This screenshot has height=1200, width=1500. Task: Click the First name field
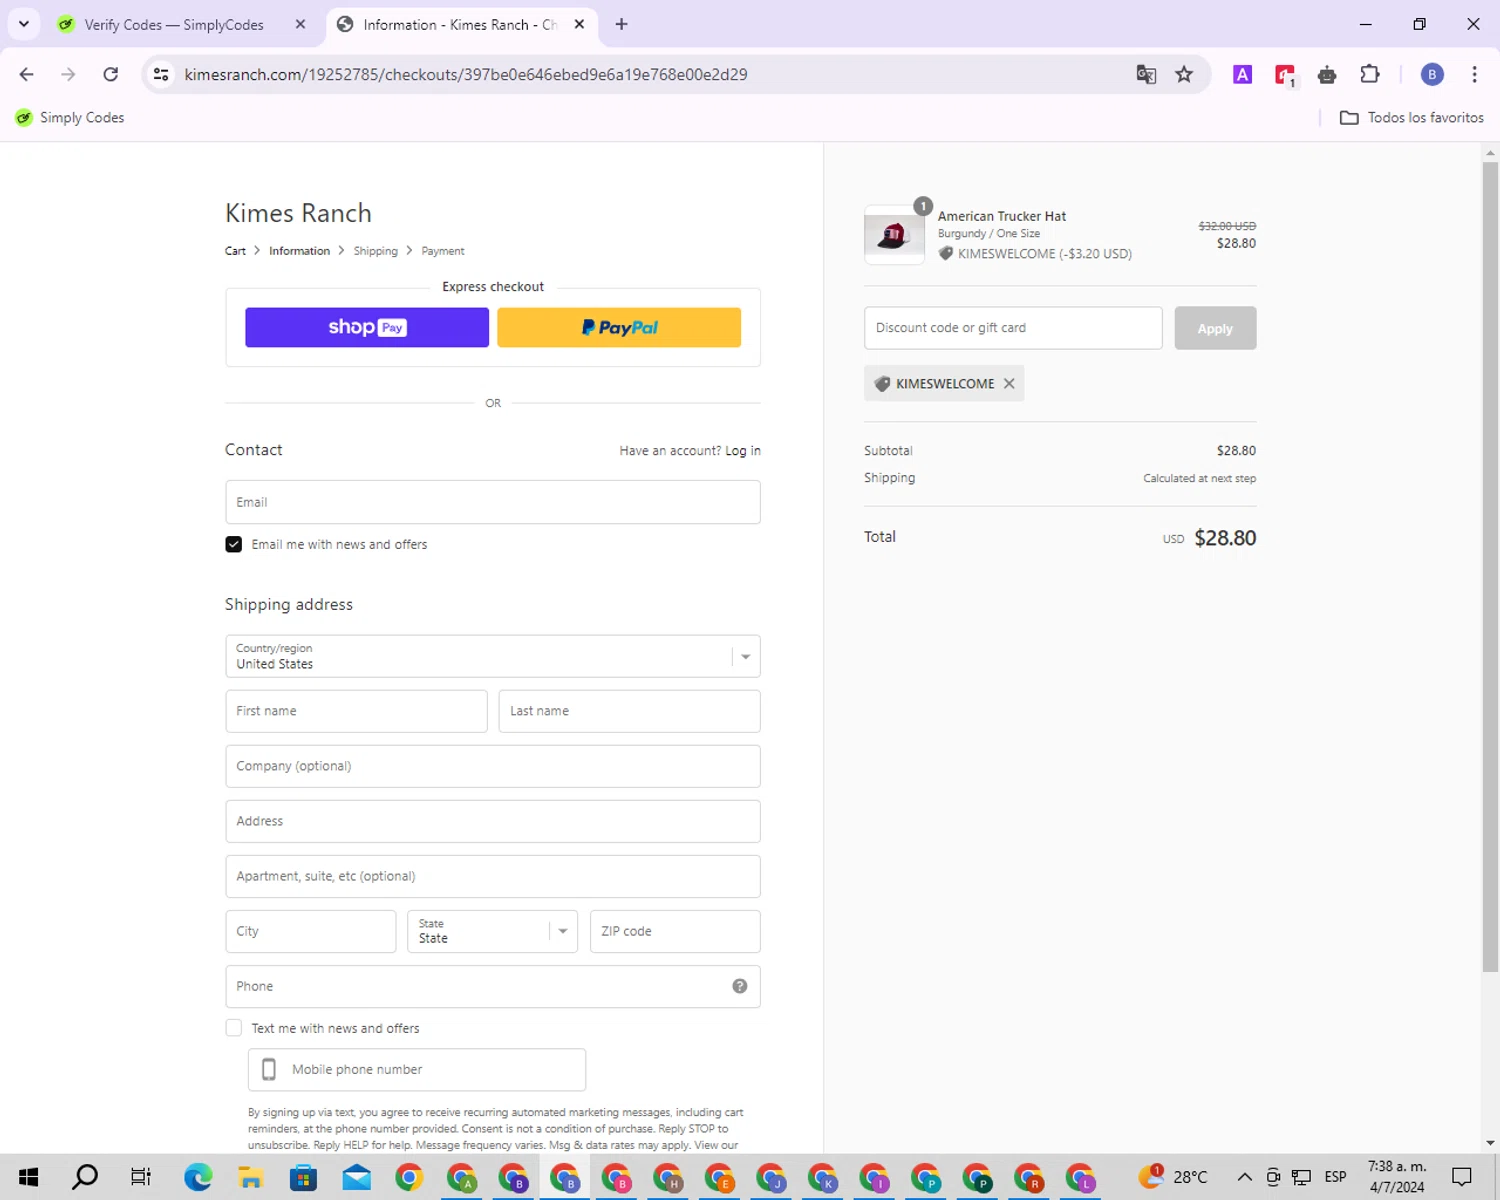click(x=356, y=711)
